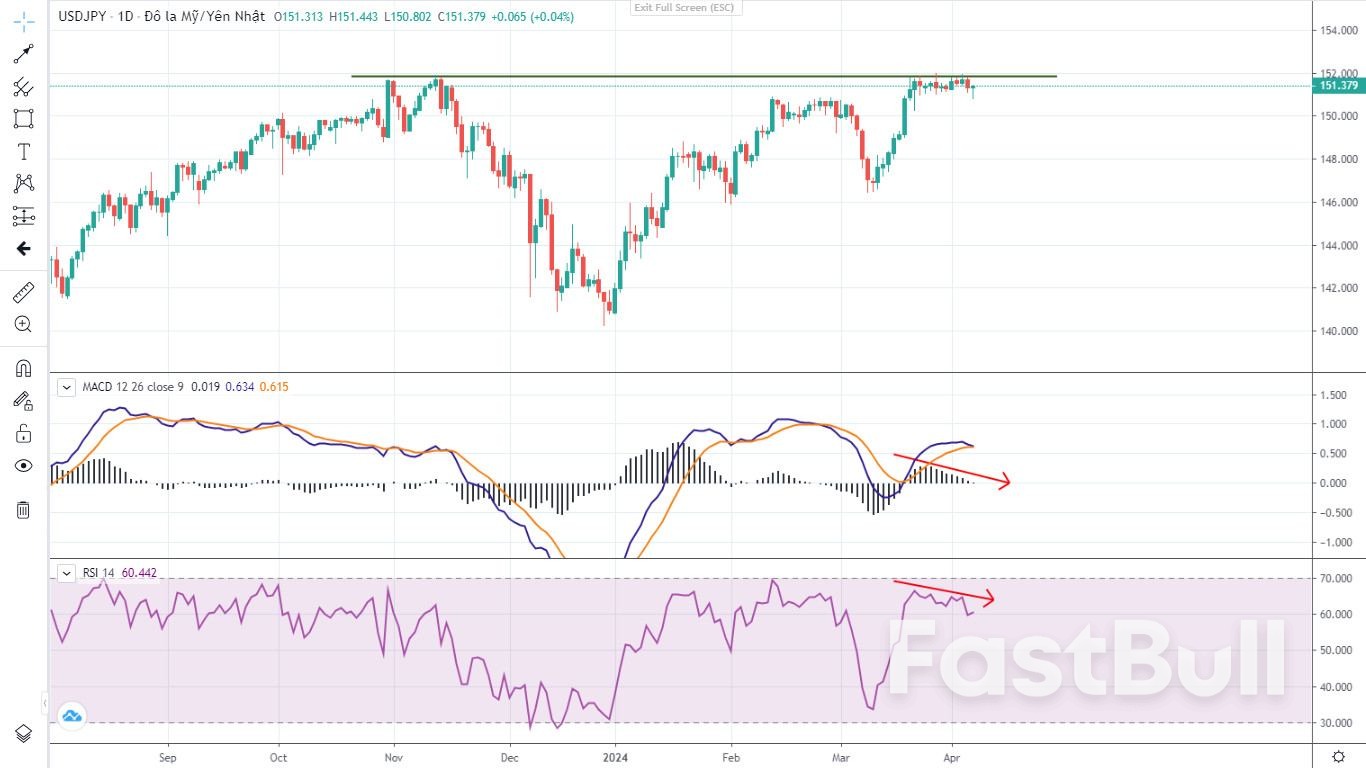Image resolution: width=1366 pixels, height=768 pixels.
Task: Open the chart patterns tool
Action: (x=23, y=183)
